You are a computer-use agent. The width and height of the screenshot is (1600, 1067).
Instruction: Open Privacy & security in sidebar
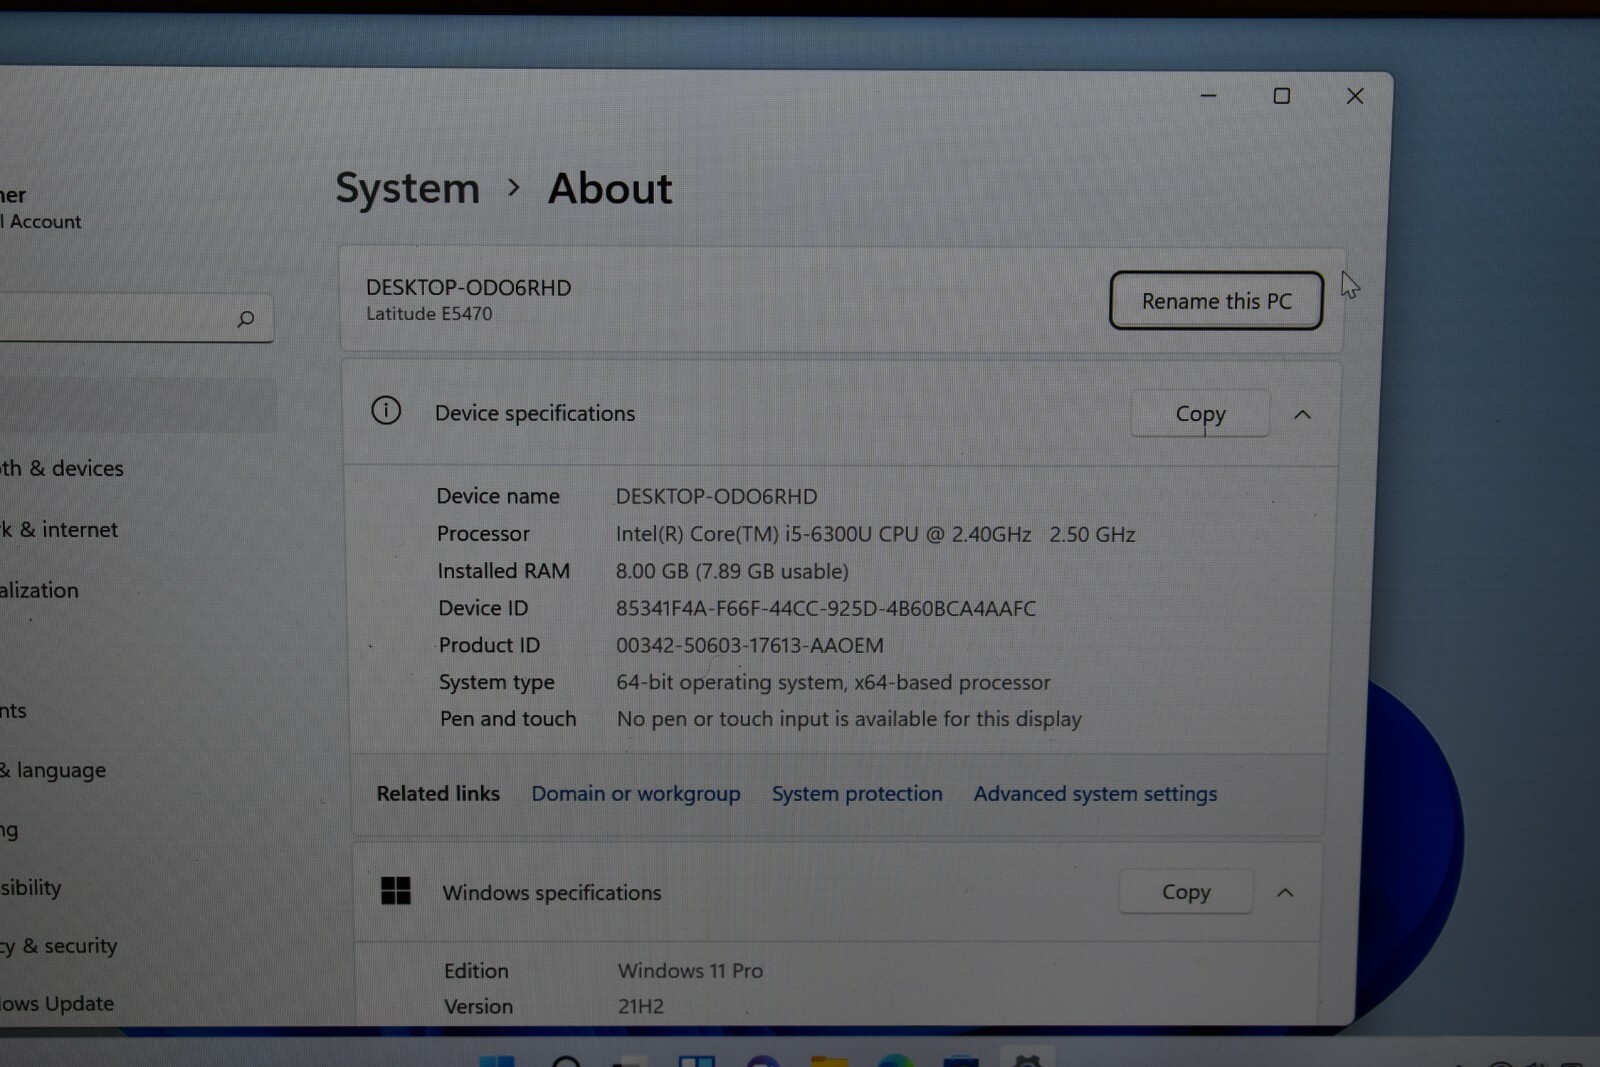click(59, 945)
